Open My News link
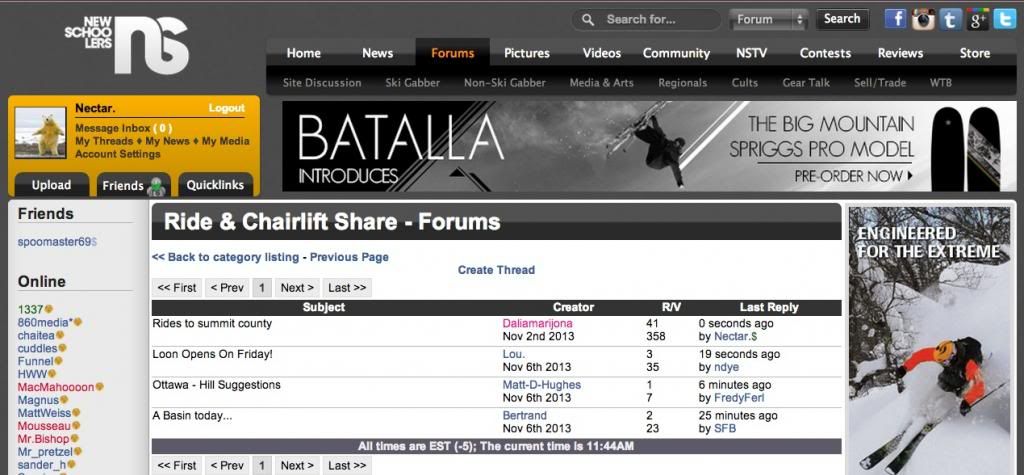Screen dimensions: 1024x475 (x=167, y=141)
